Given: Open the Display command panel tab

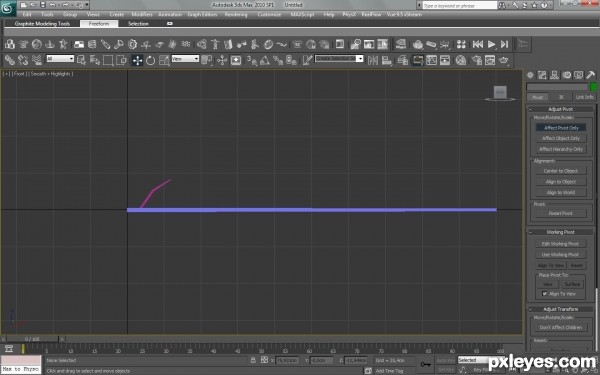Looking at the screenshot, I should coord(579,75).
